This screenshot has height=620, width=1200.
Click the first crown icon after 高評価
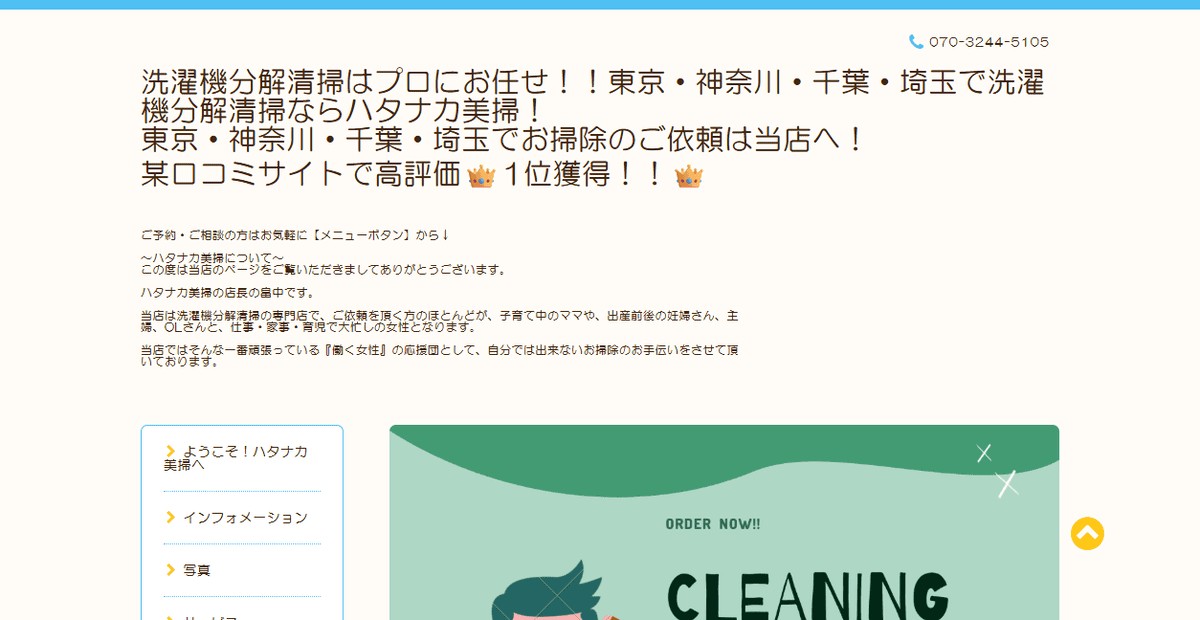click(481, 177)
